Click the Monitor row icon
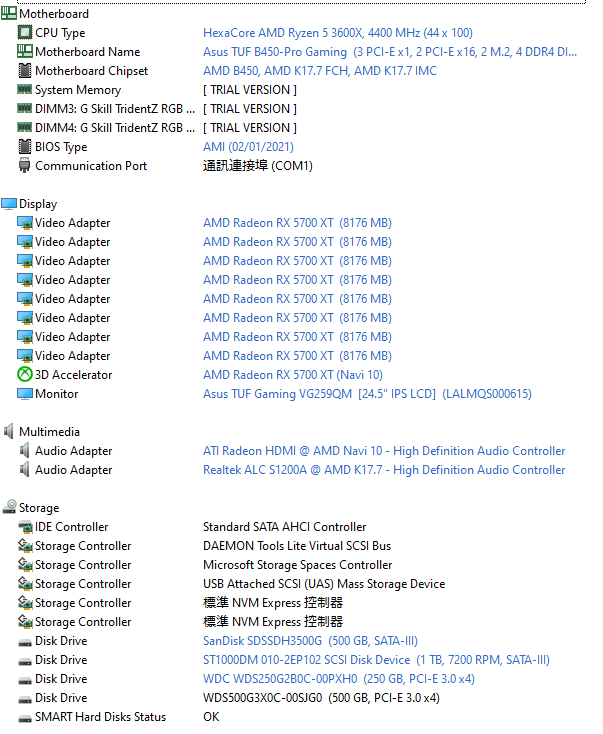This screenshot has width=603, height=734. [x=25, y=394]
